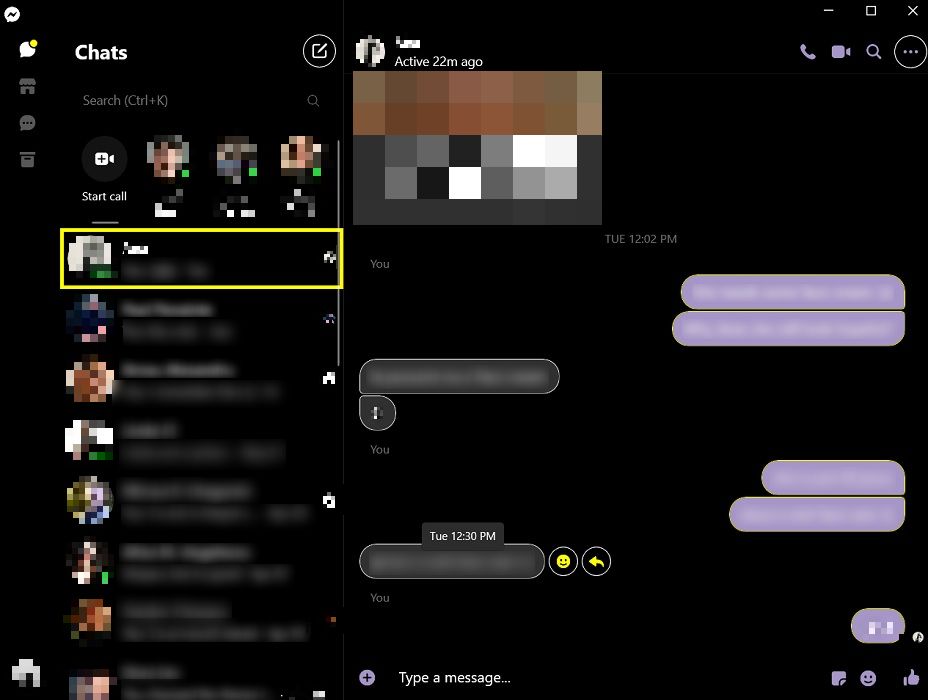
Task: Open a new message with the compose icon
Action: (319, 51)
